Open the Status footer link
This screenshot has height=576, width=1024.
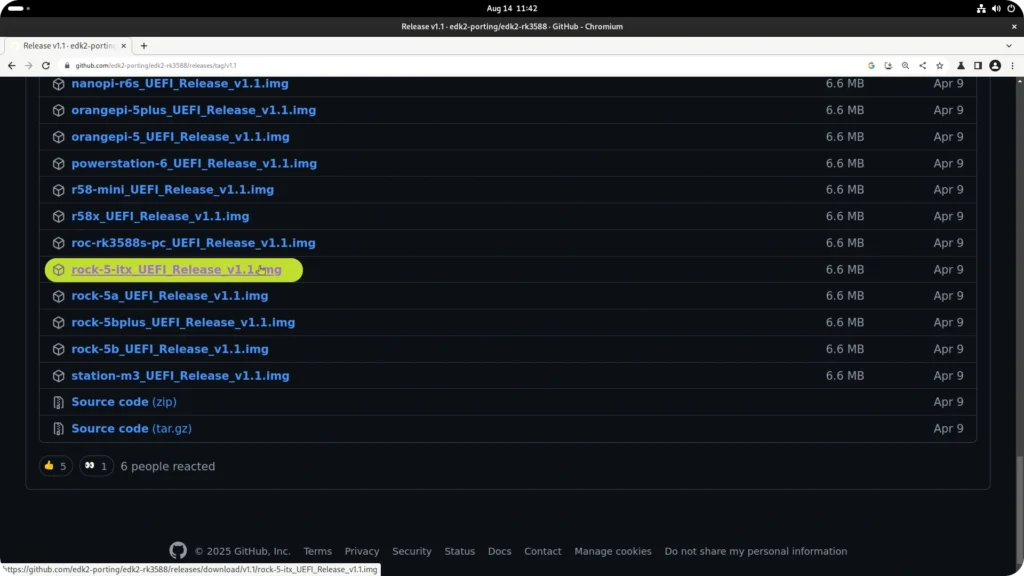[x=460, y=551]
